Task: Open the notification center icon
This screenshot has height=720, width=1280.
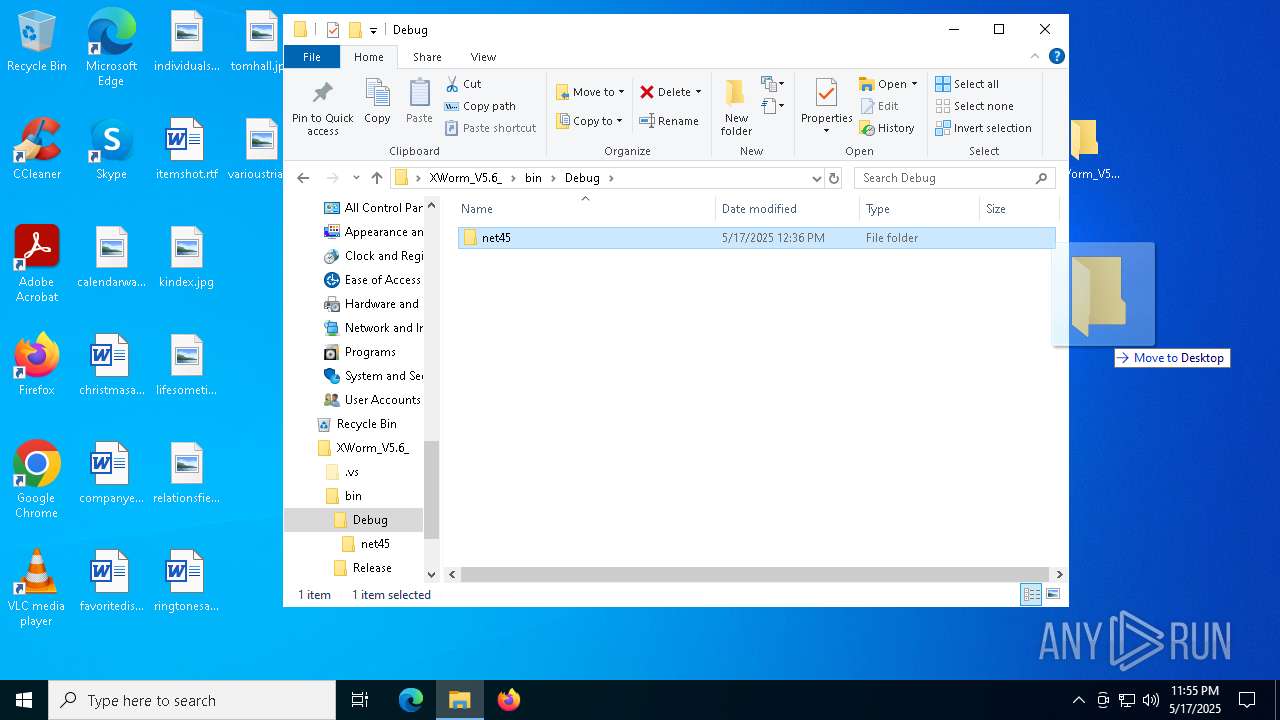Action: (1247, 700)
